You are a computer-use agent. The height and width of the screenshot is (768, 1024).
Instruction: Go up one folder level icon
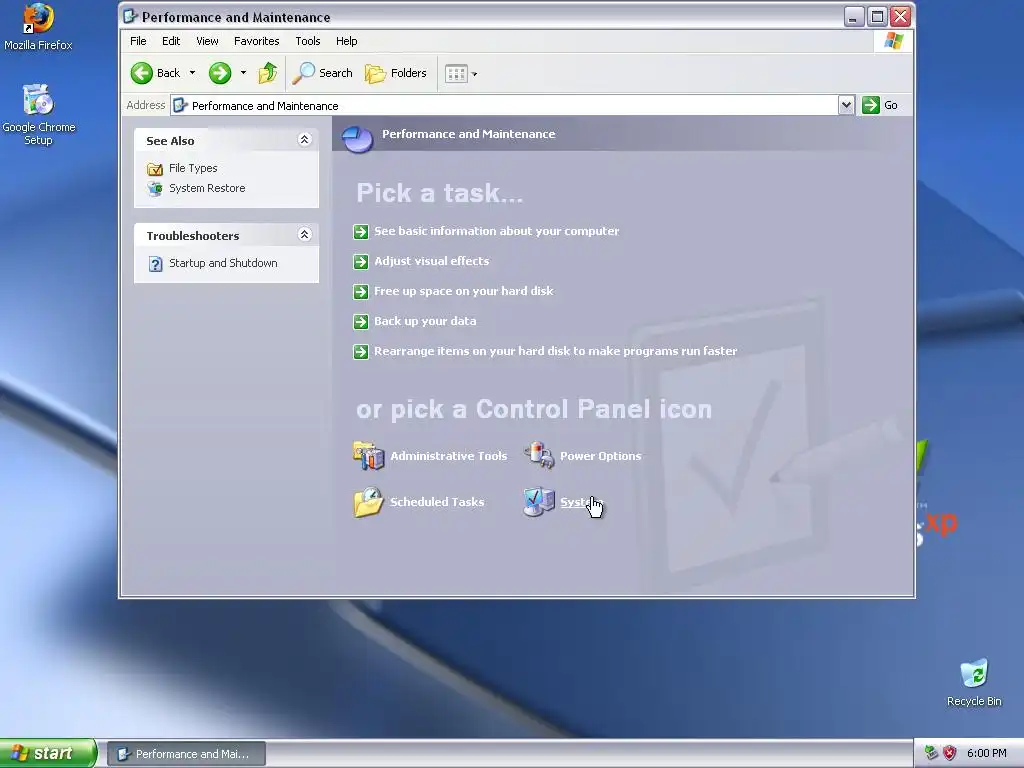coord(267,73)
